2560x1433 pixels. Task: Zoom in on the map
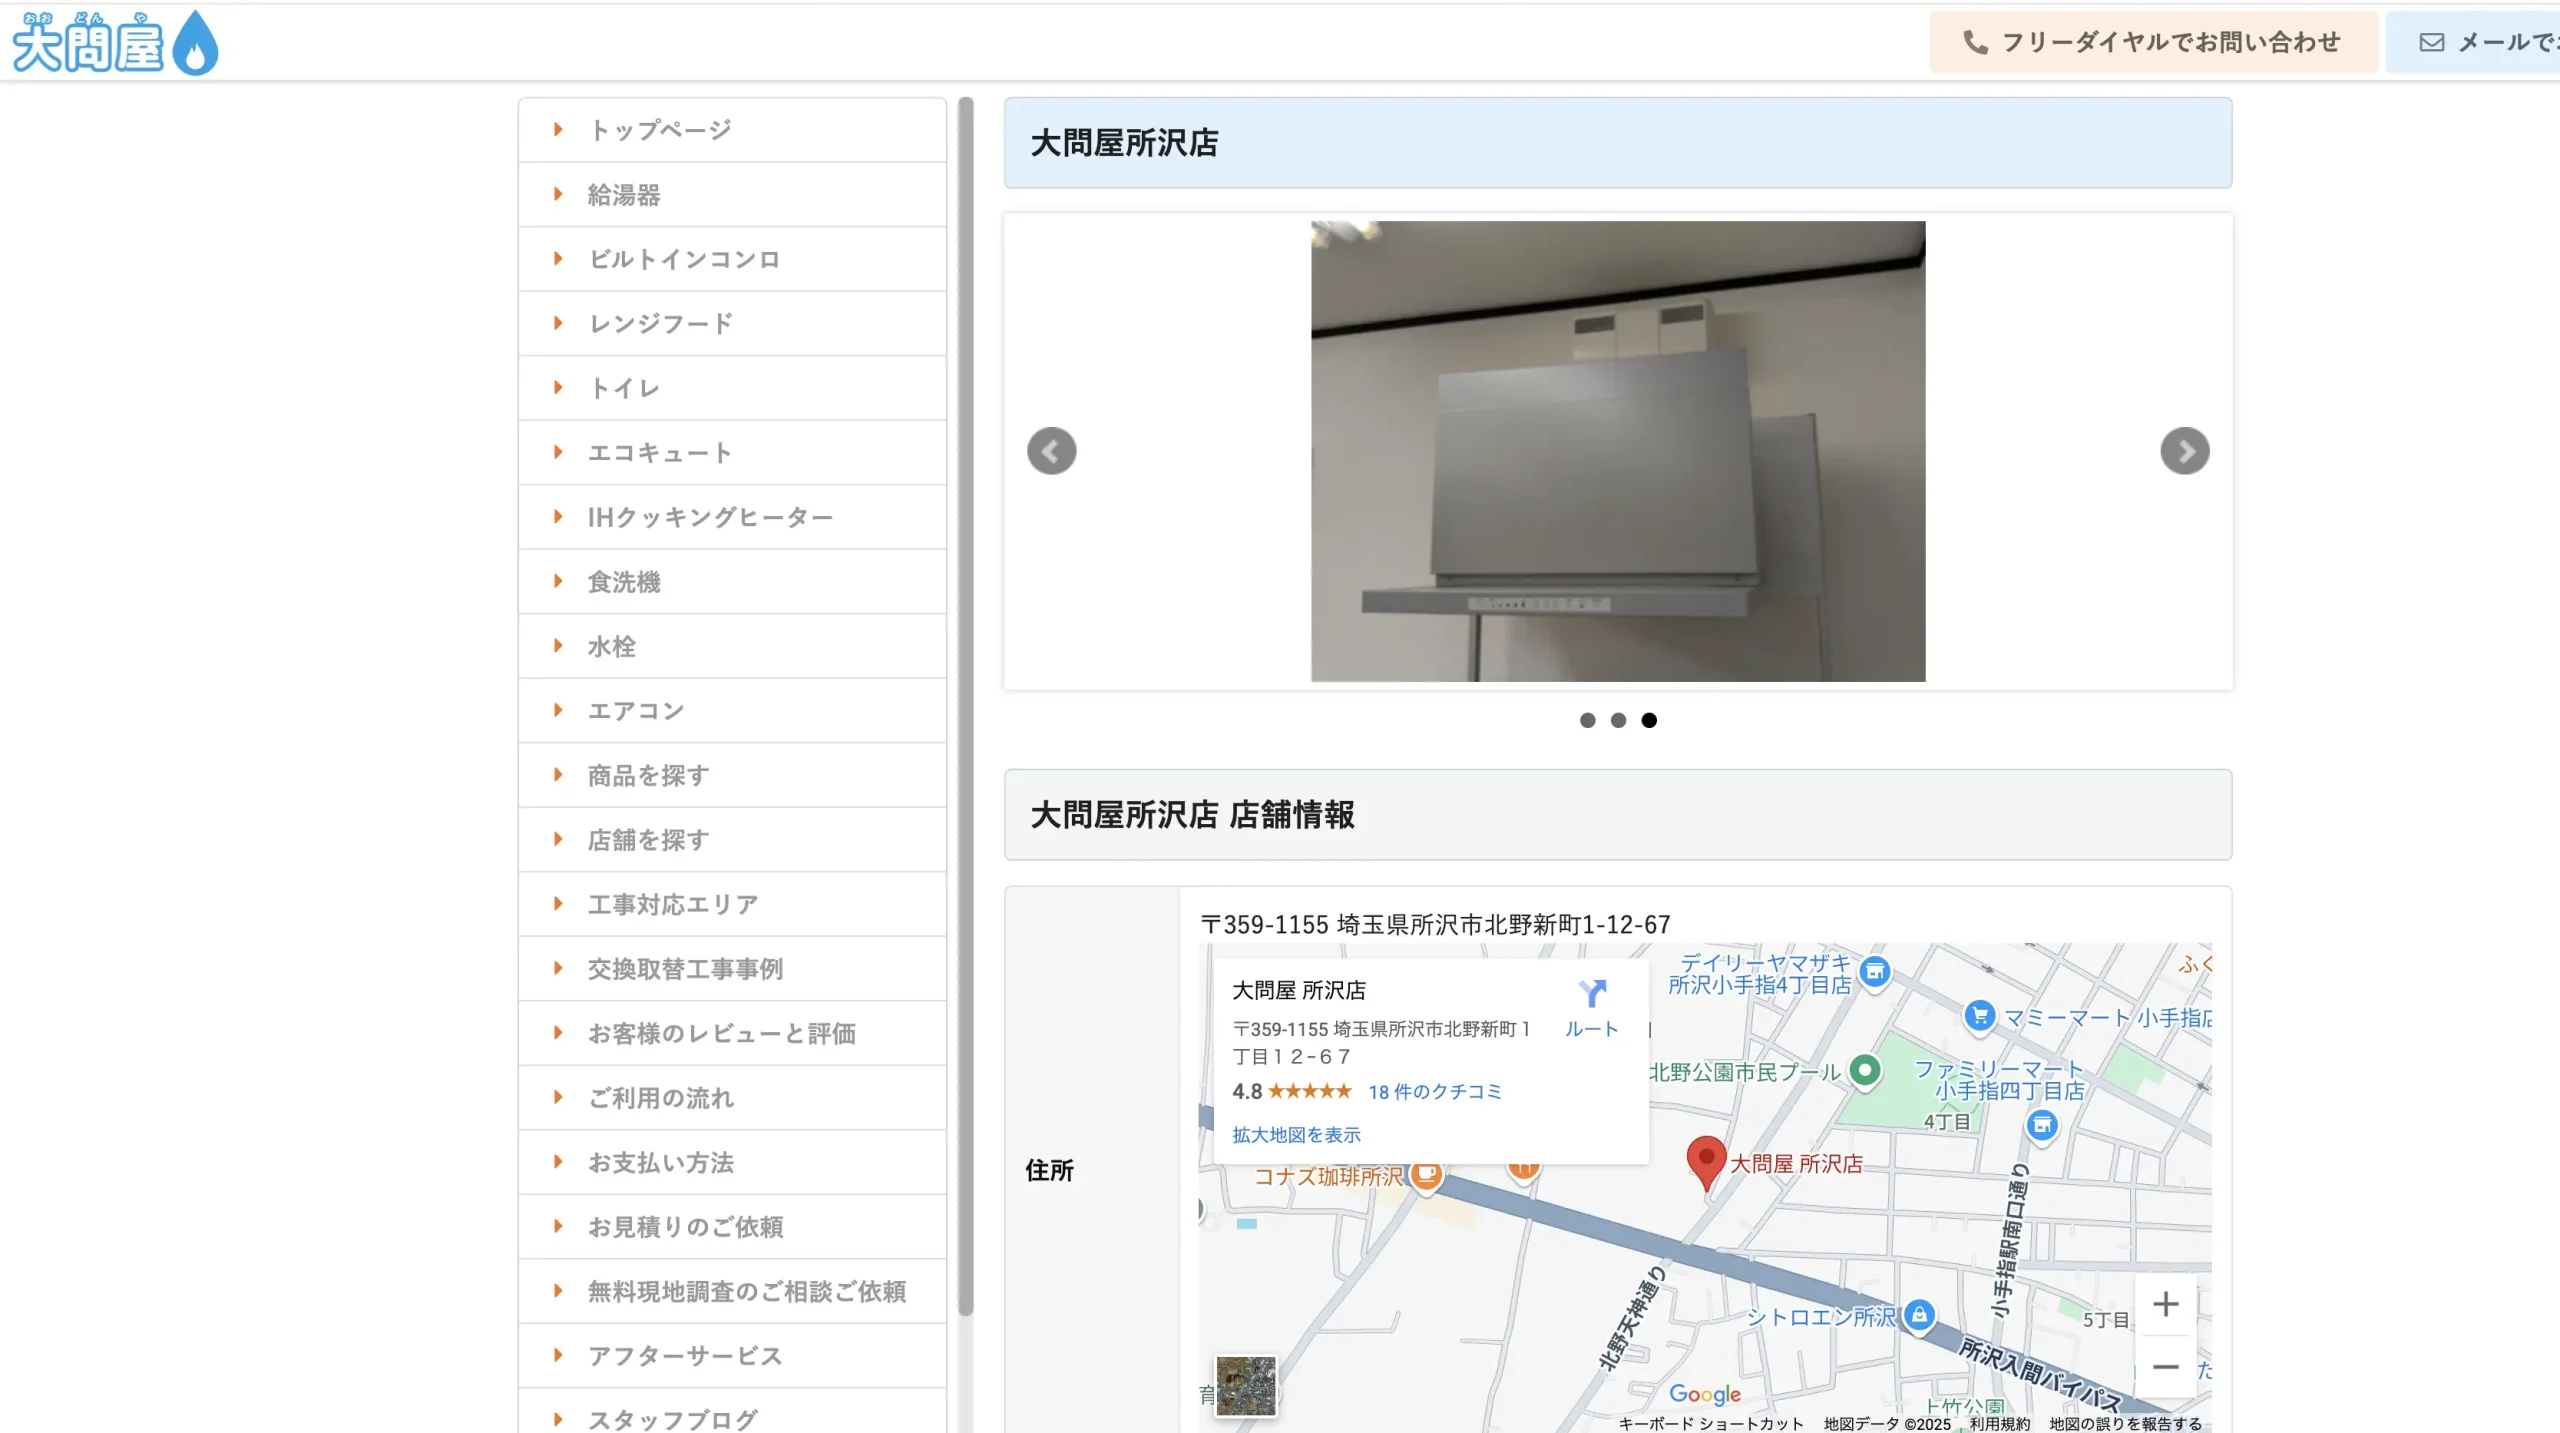2165,1304
